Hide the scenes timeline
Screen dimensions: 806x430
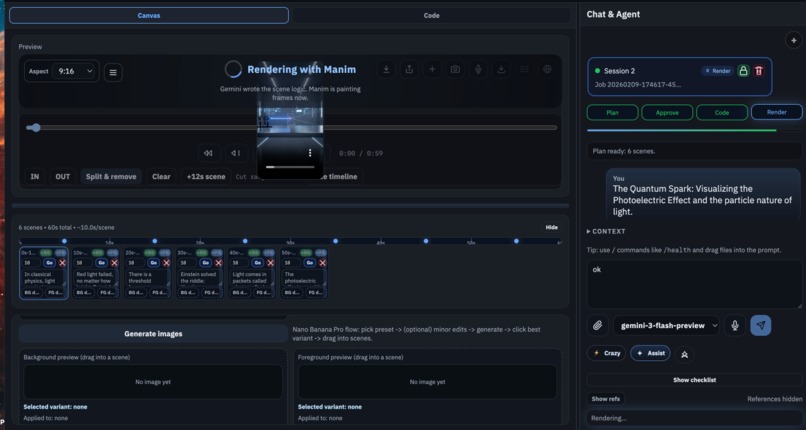click(x=552, y=228)
